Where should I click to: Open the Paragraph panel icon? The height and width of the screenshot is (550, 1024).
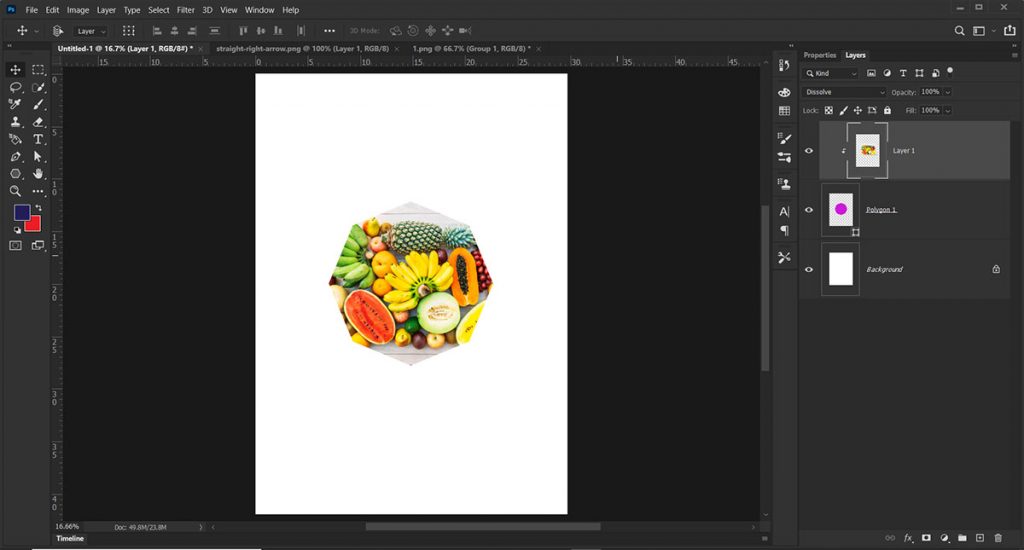click(784, 231)
